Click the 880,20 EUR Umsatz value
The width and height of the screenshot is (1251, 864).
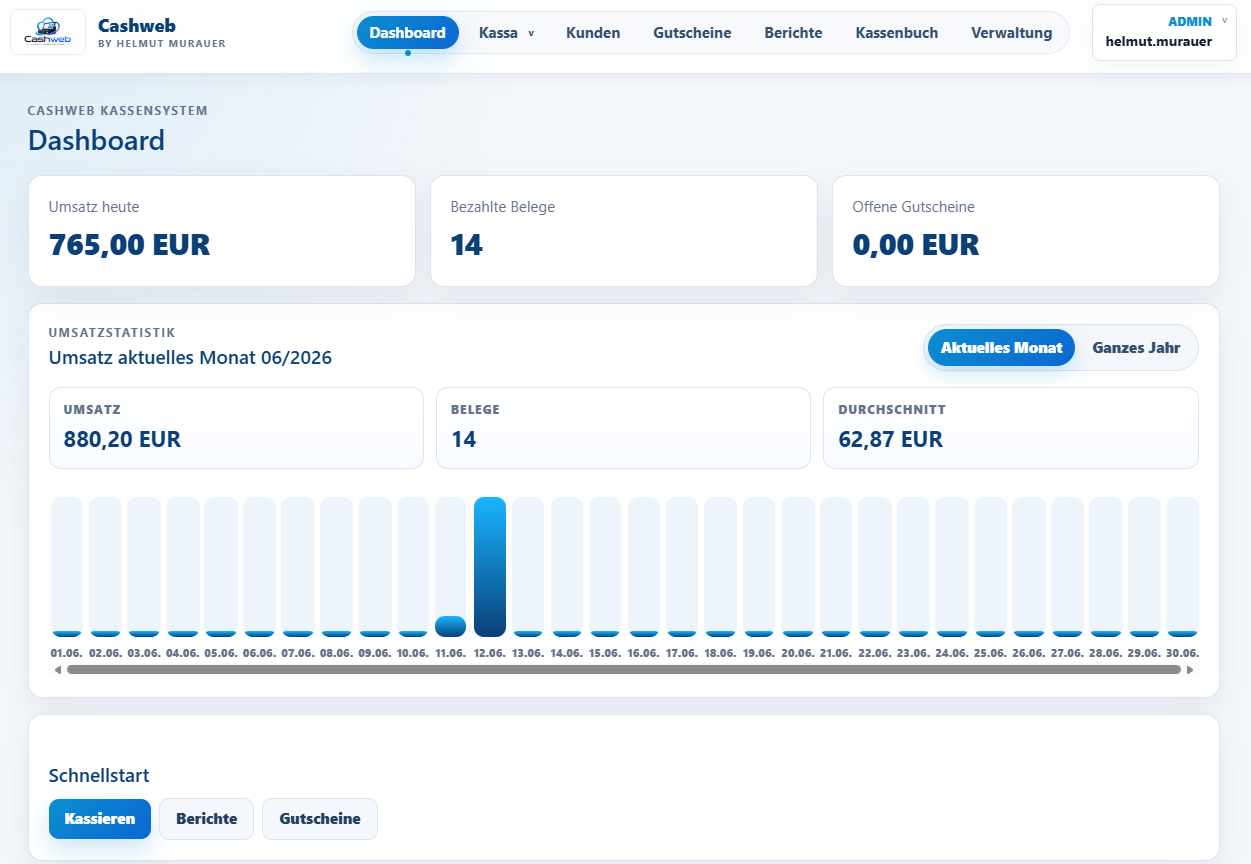(x=122, y=439)
